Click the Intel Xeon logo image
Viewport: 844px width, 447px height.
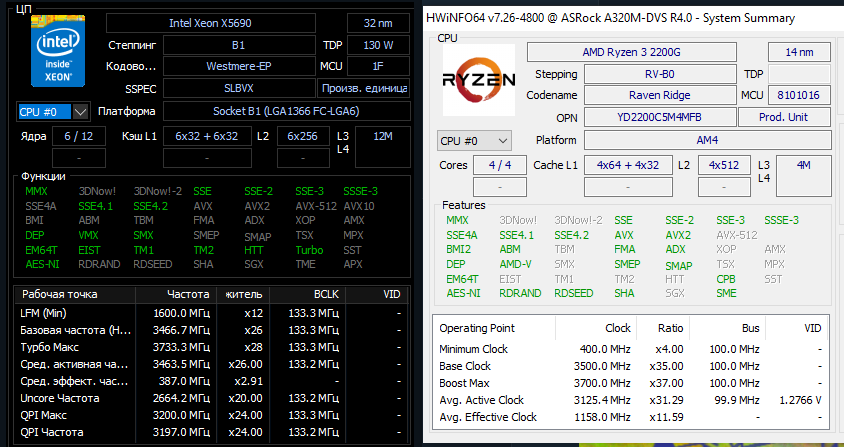point(58,51)
